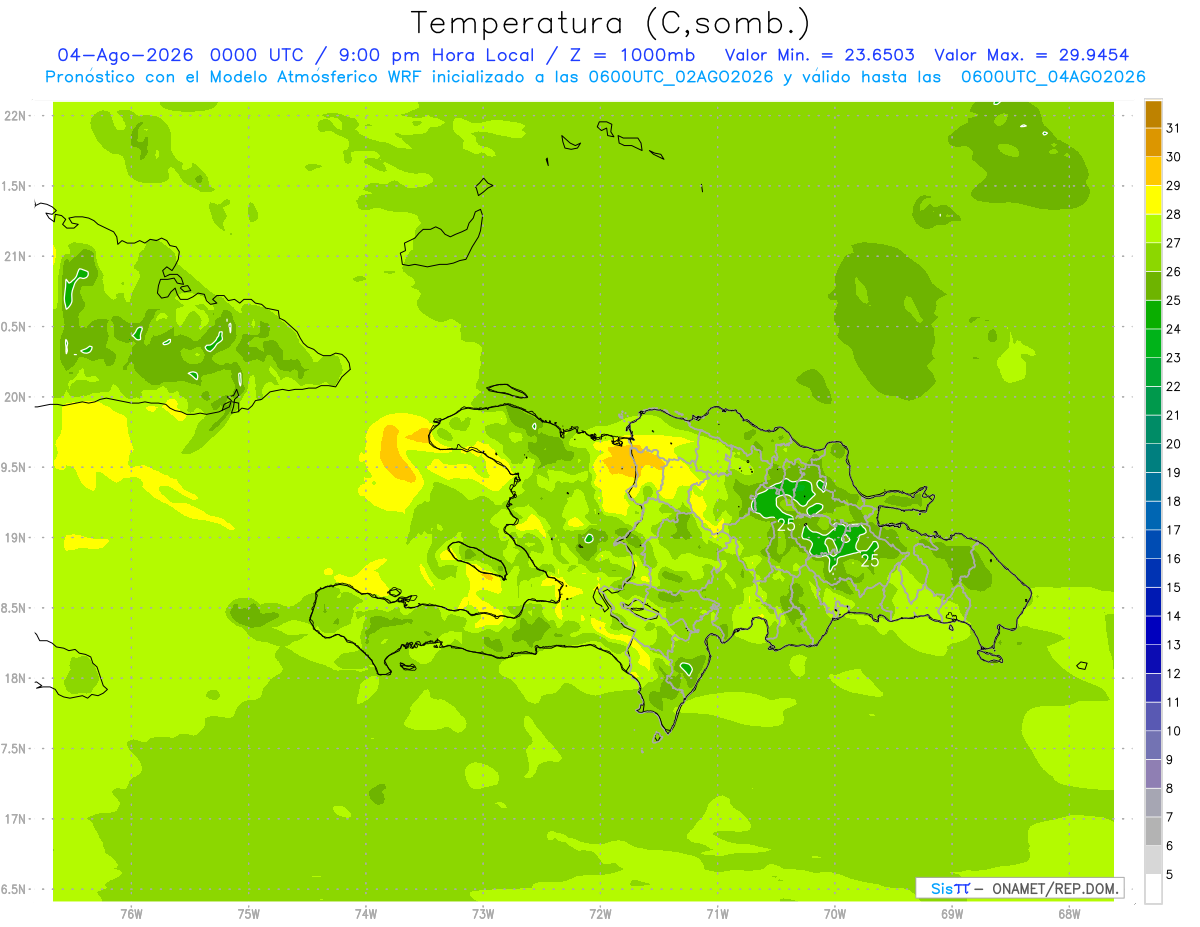Viewport: 1200px width, 927px height.
Task: Click the '22N' latitude axis label
Action: click(x=14, y=116)
